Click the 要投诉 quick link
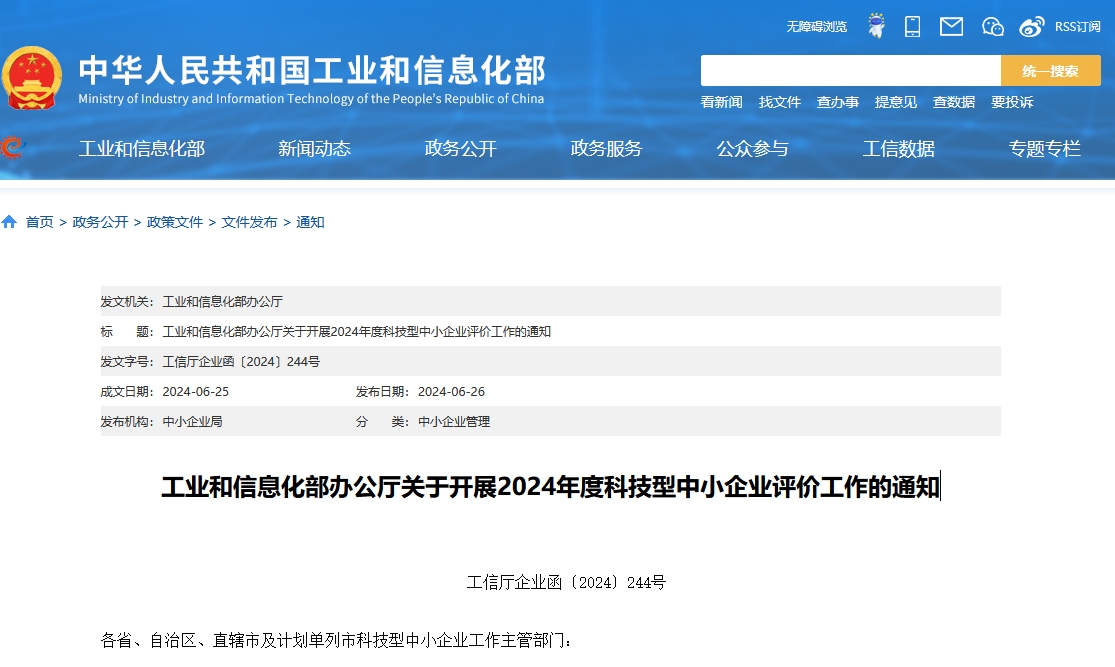Screen dimensions: 1115x667 click(x=1012, y=102)
